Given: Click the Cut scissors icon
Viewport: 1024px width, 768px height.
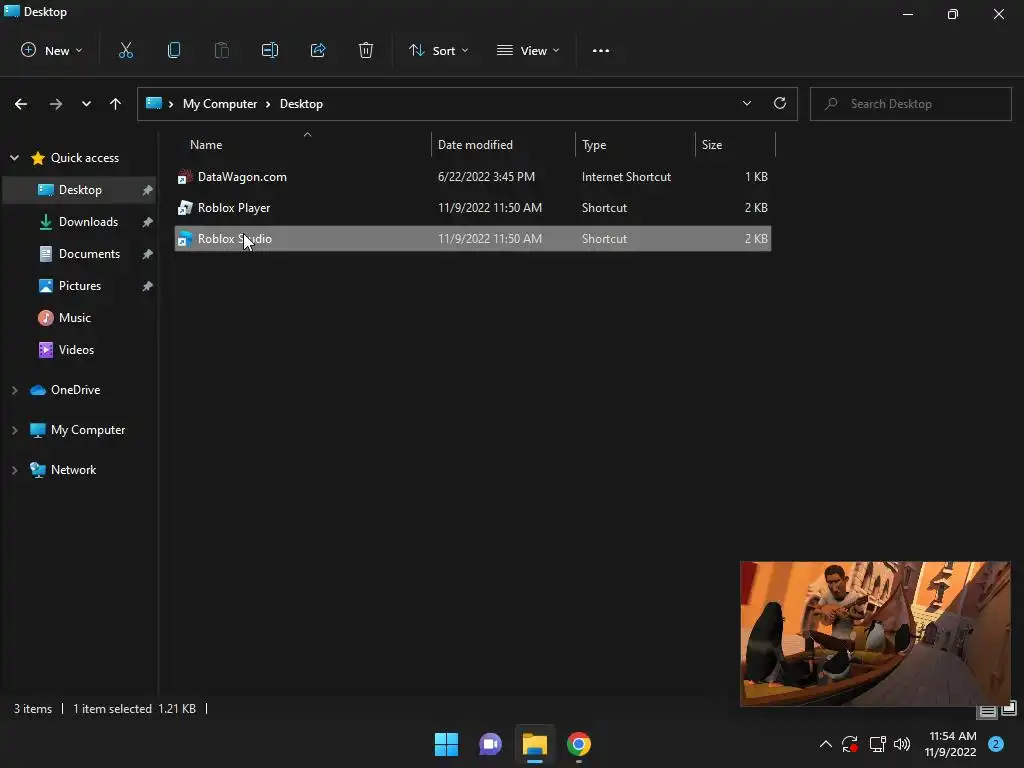Looking at the screenshot, I should pos(125,50).
